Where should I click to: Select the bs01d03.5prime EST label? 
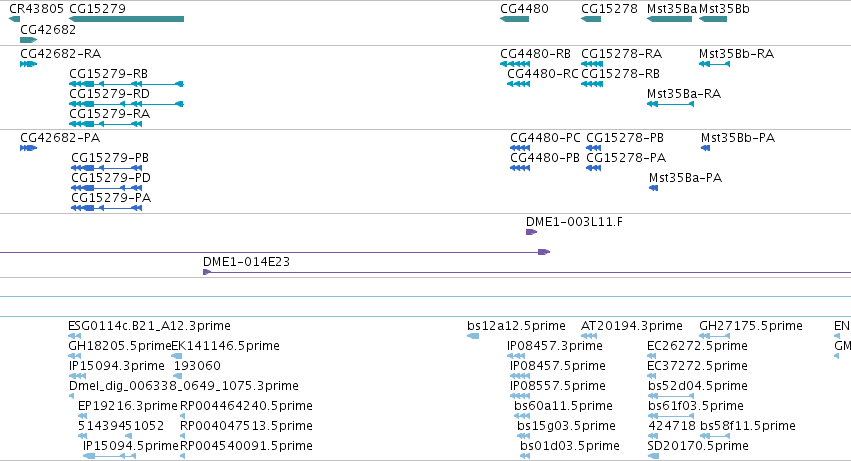pyautogui.click(x=569, y=446)
